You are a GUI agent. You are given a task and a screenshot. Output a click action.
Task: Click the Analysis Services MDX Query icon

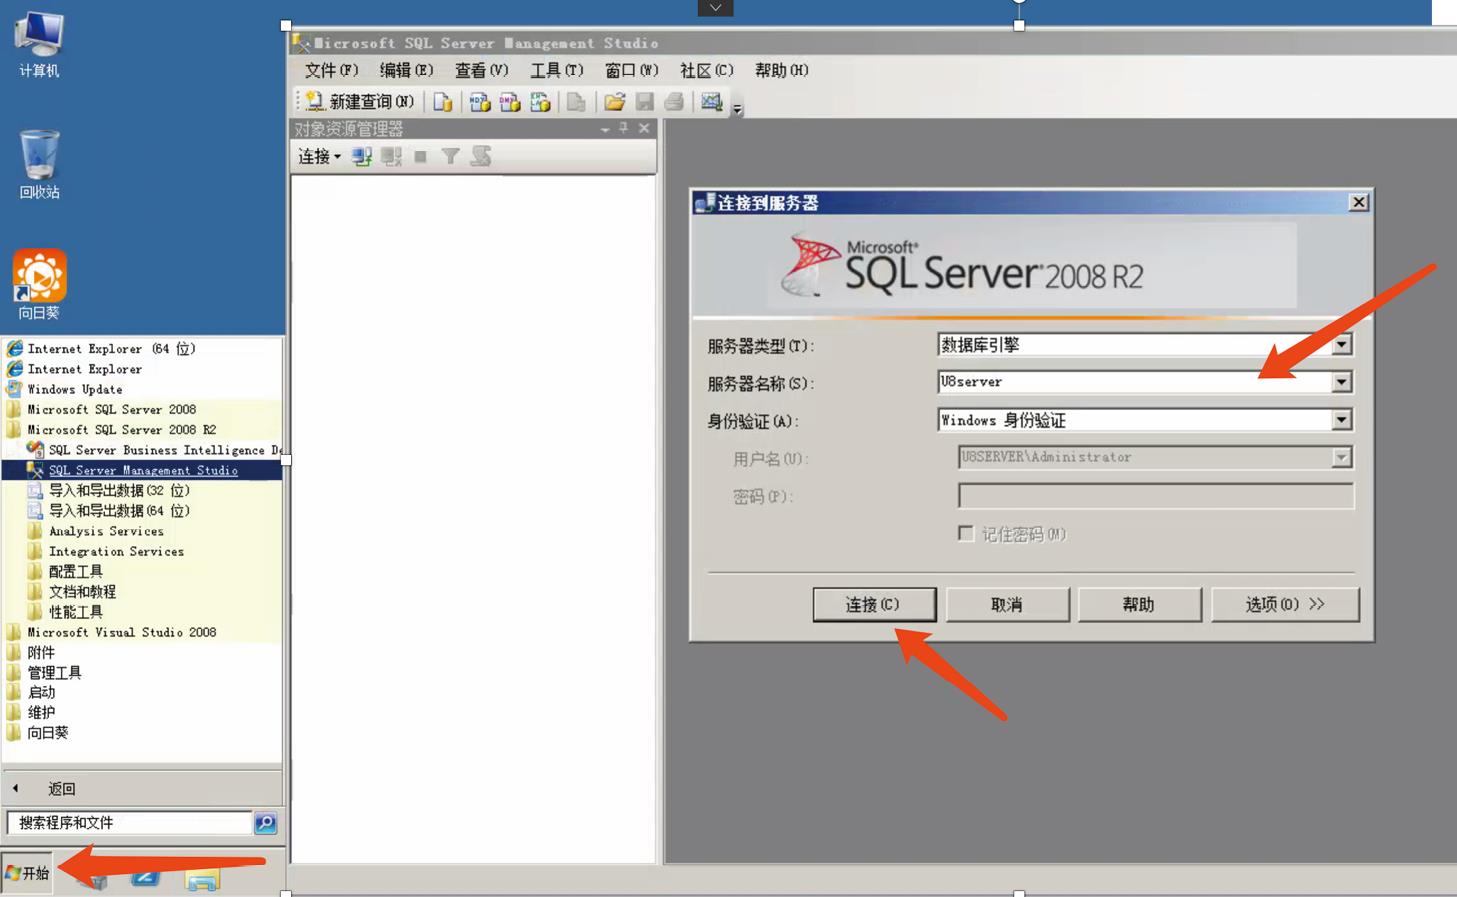[480, 102]
